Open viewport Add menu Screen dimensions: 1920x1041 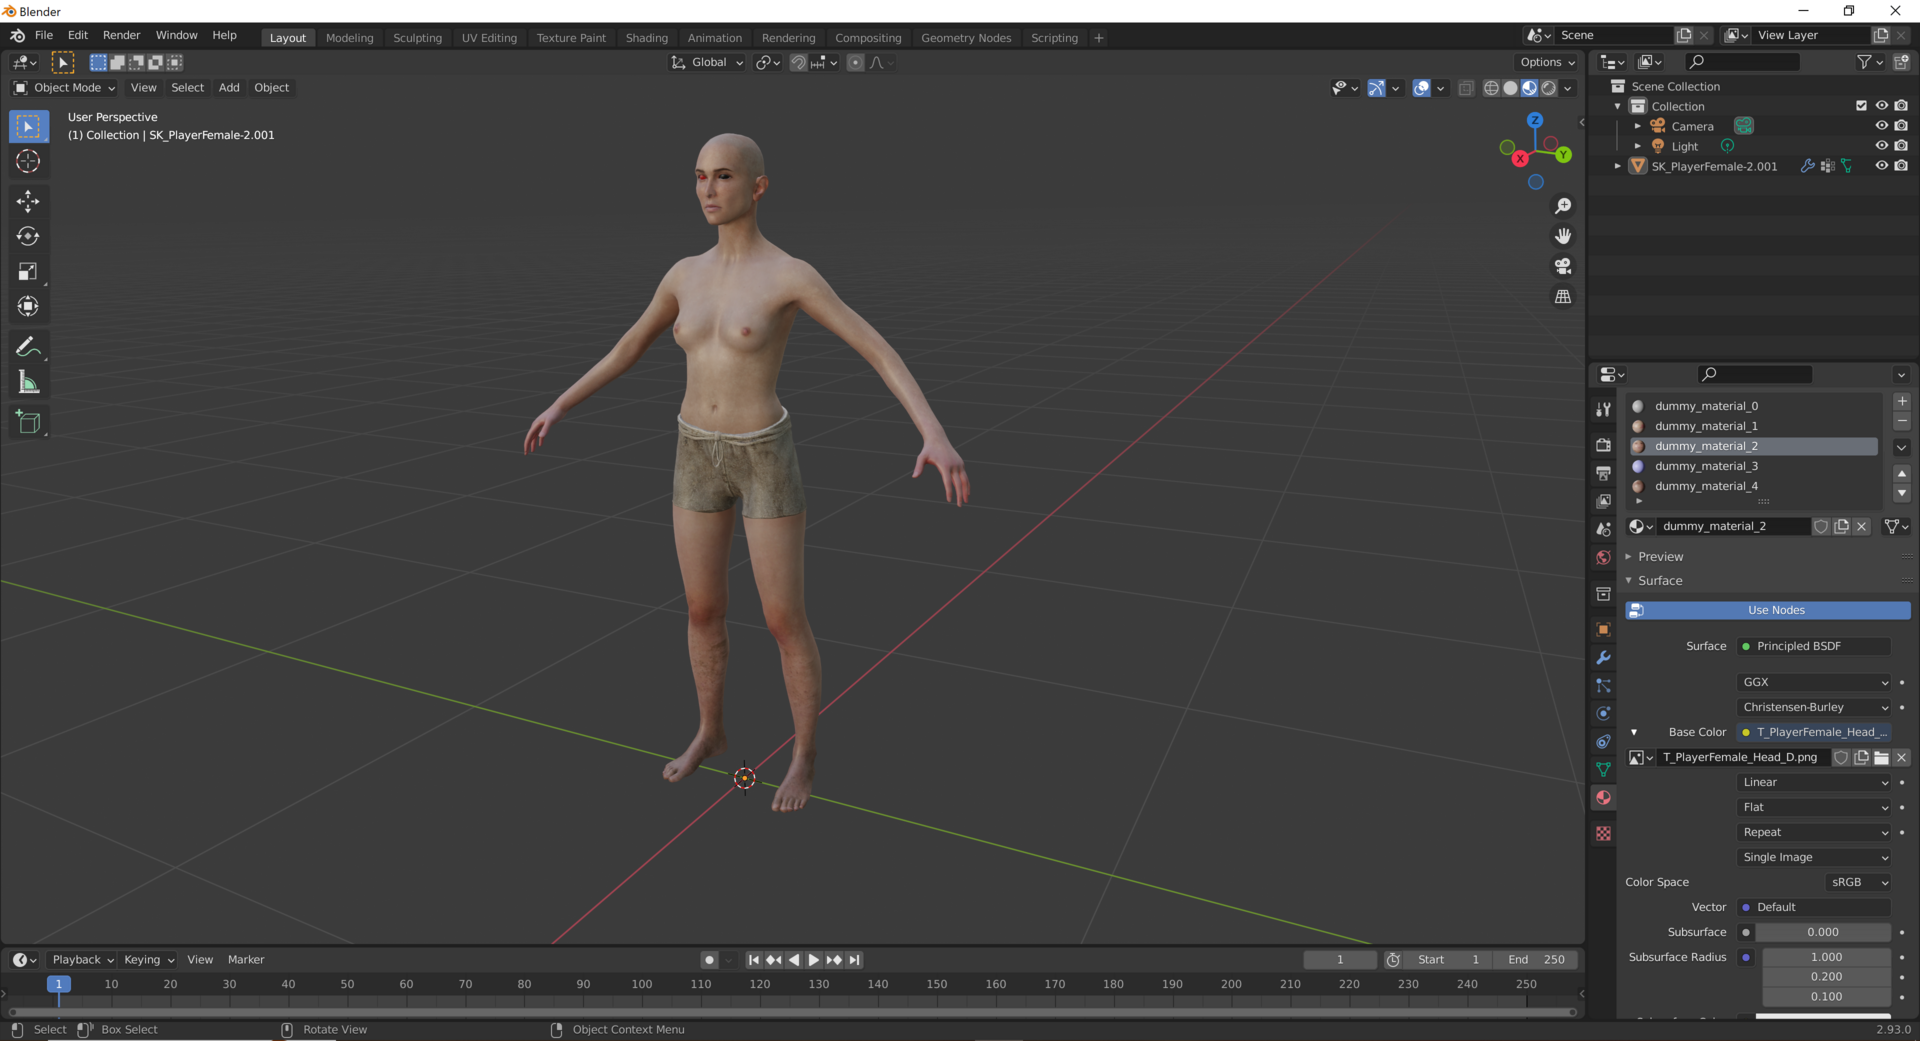tap(229, 88)
